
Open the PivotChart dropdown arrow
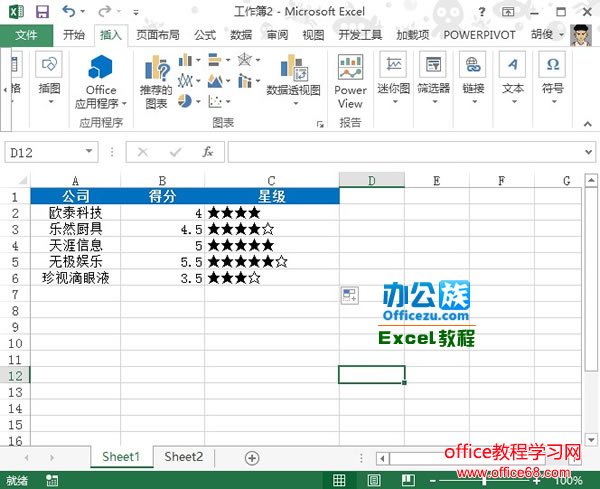[295, 103]
